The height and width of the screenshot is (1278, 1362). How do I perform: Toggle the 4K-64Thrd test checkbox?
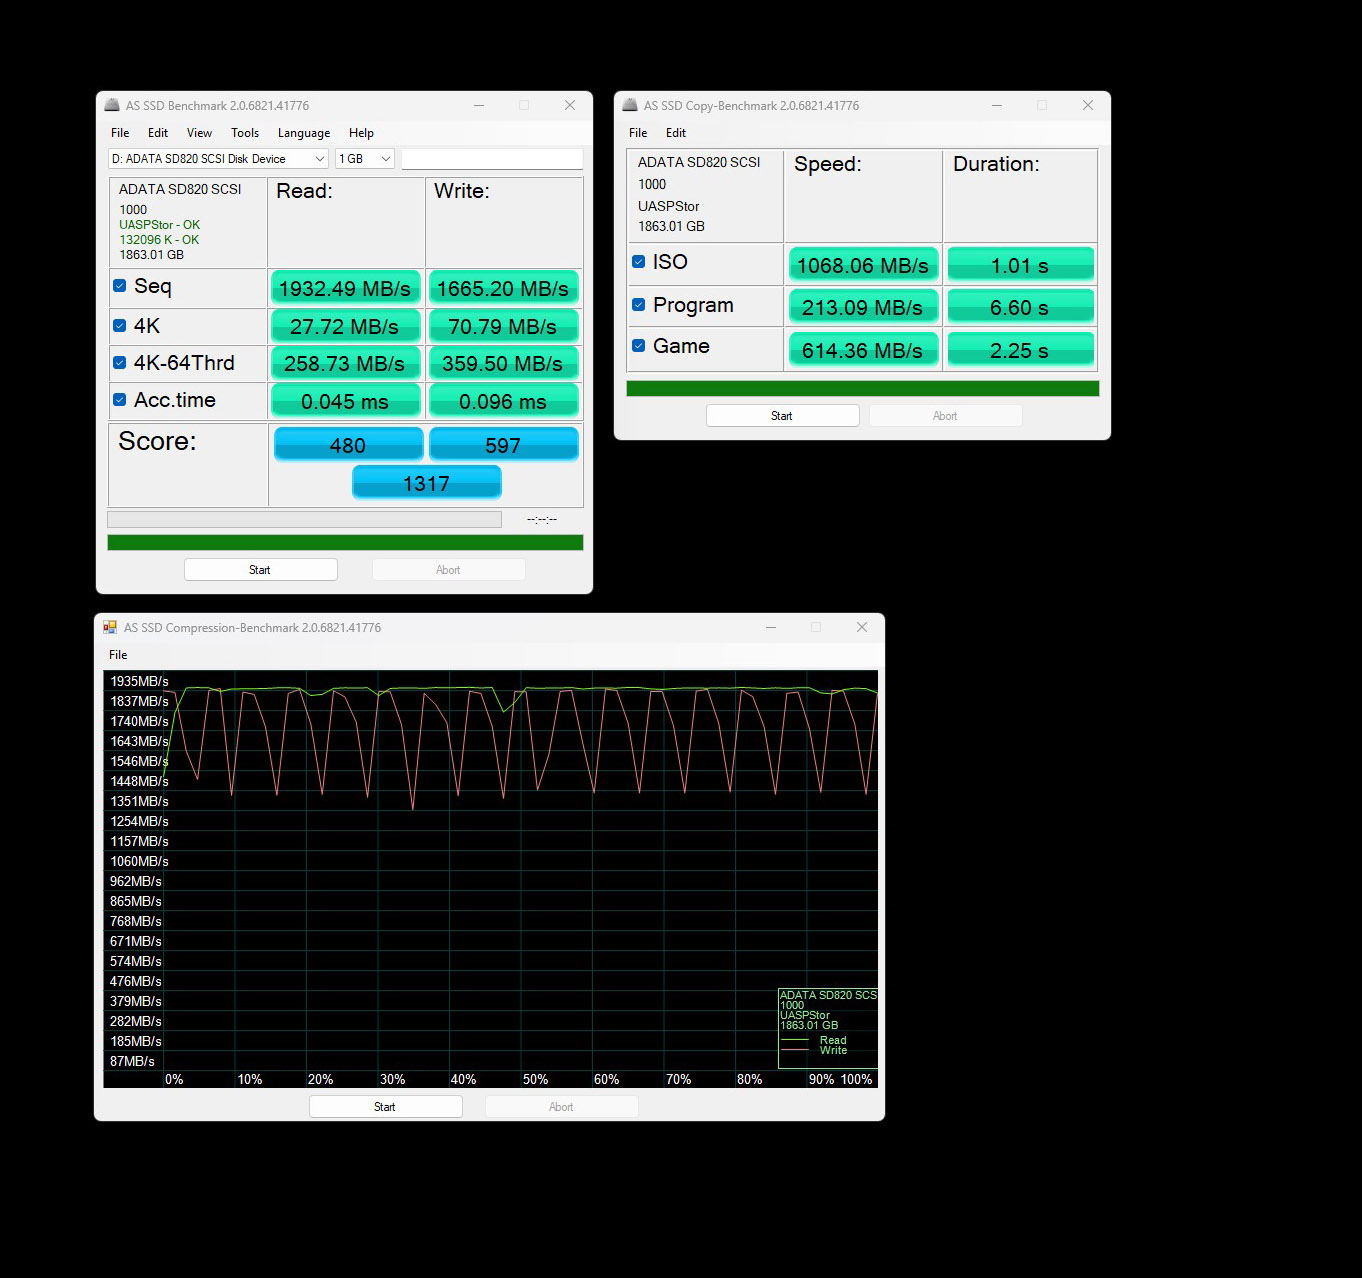(120, 363)
